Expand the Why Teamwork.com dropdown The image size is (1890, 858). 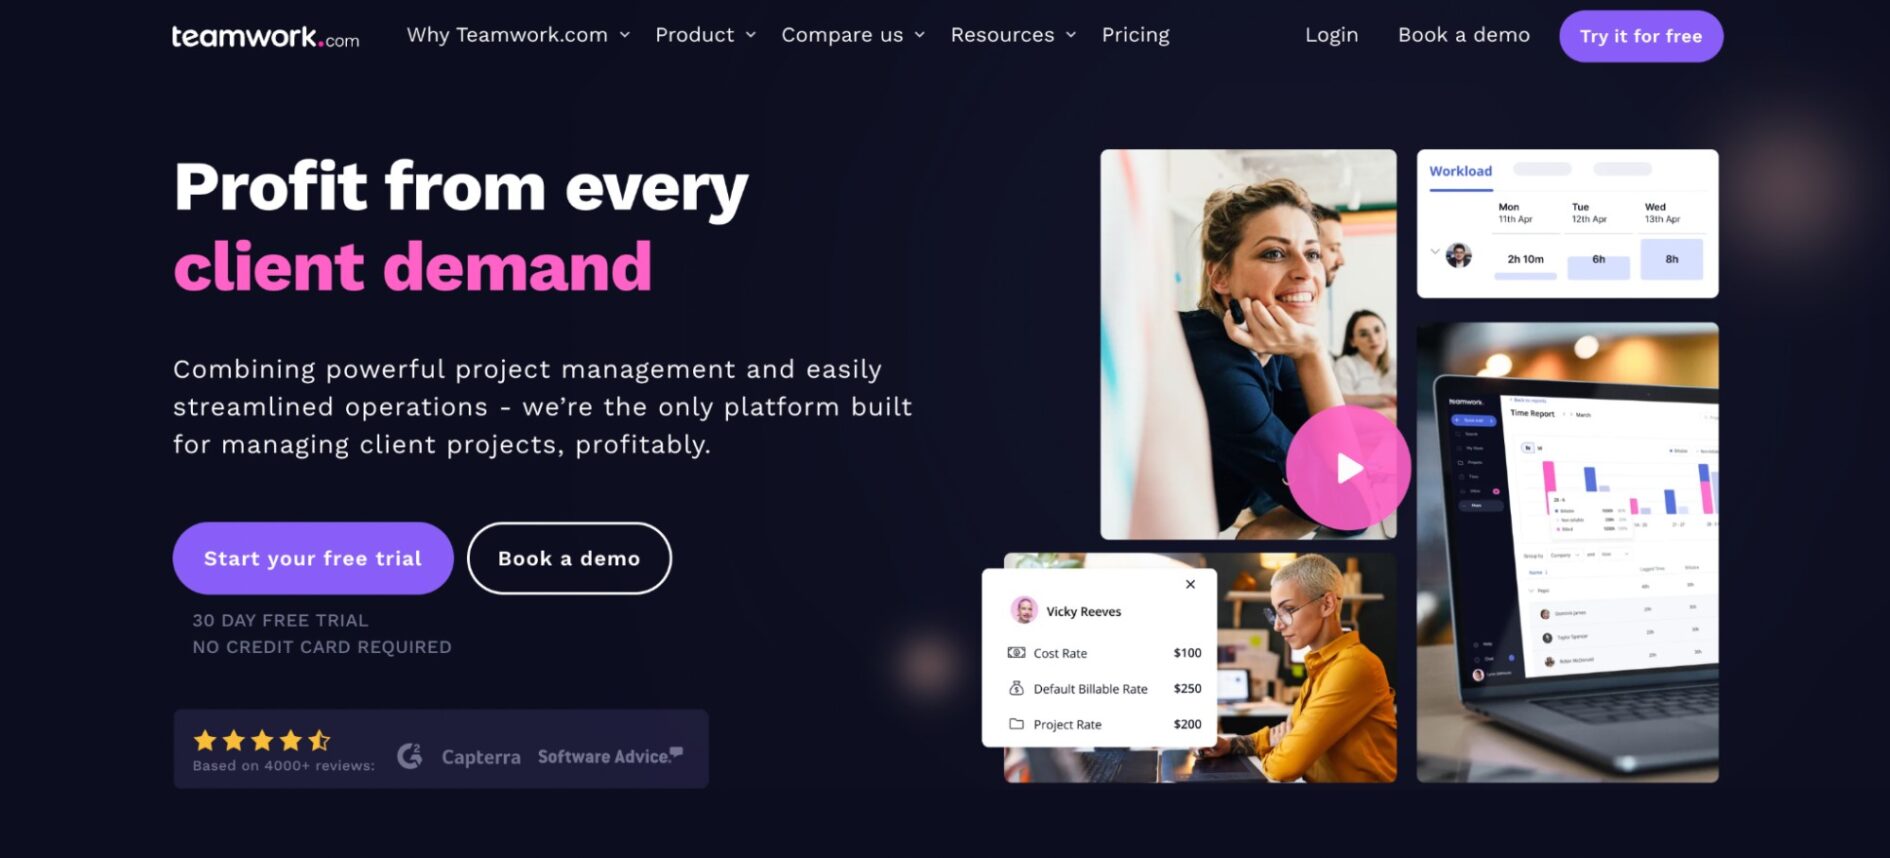518,35
